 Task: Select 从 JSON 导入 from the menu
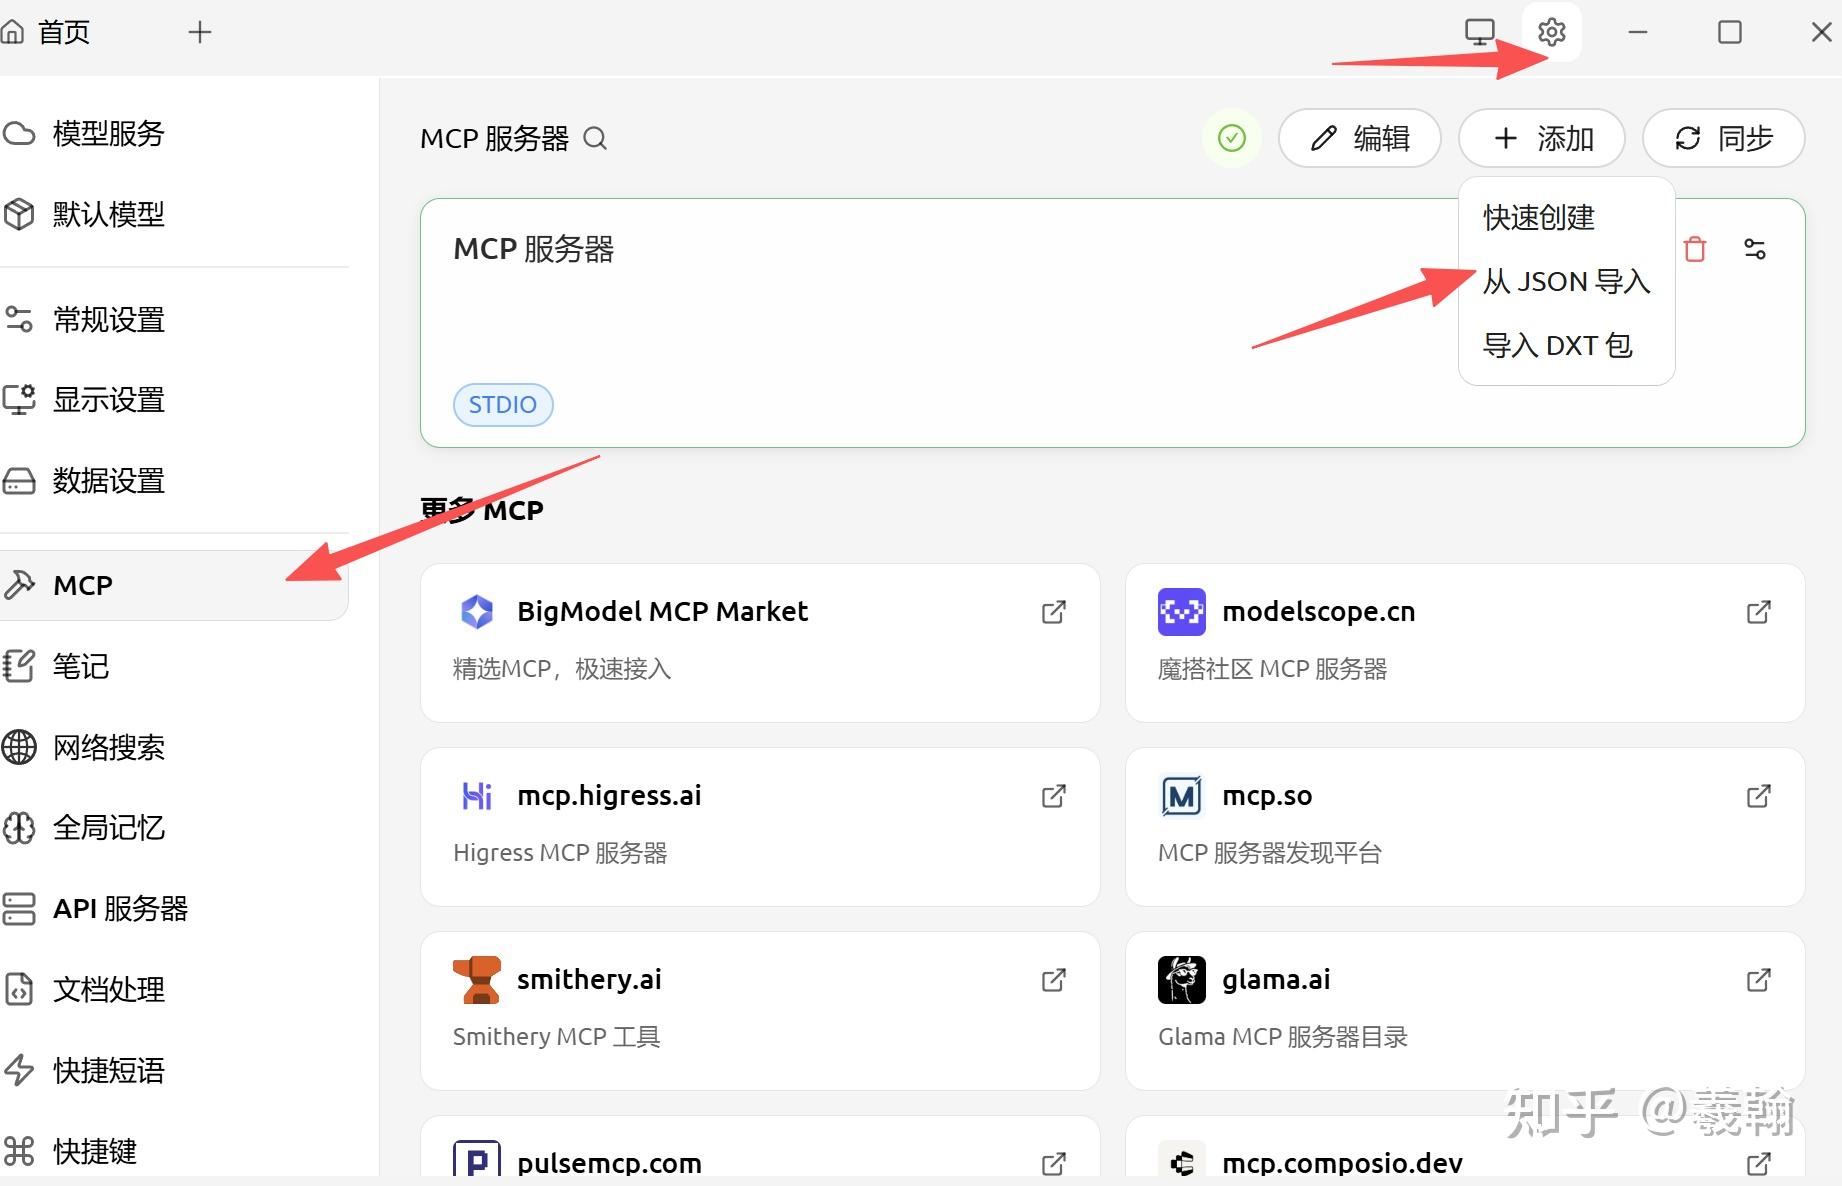click(1566, 281)
